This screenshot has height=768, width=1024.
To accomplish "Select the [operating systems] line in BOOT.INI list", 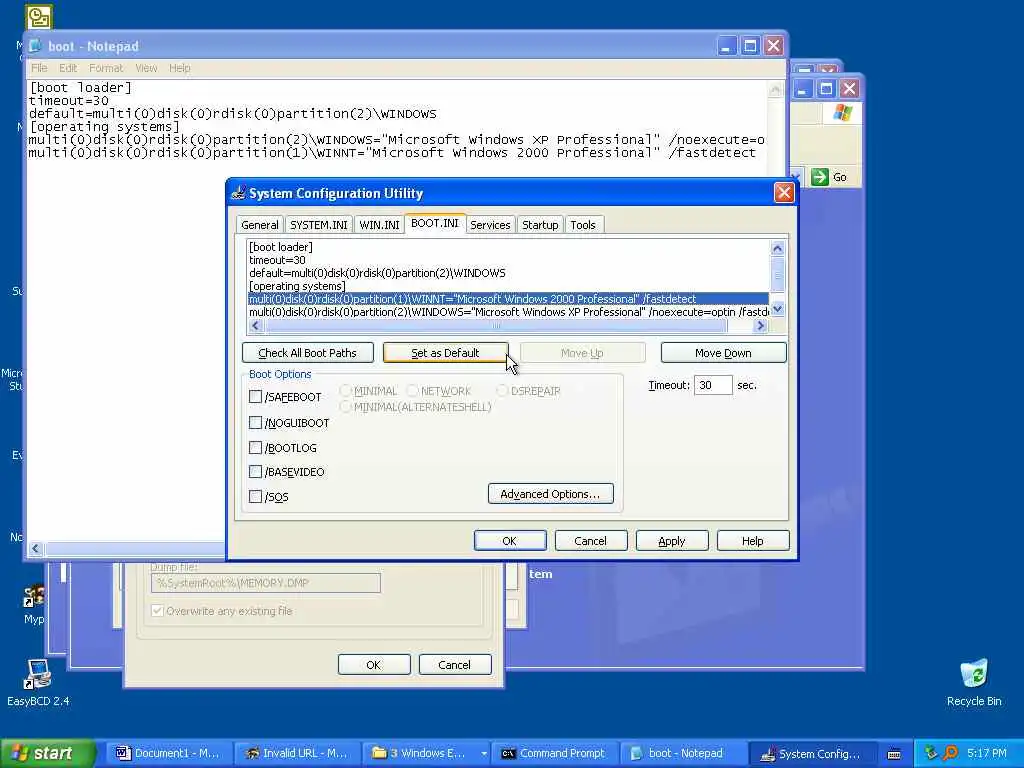I will [297, 286].
